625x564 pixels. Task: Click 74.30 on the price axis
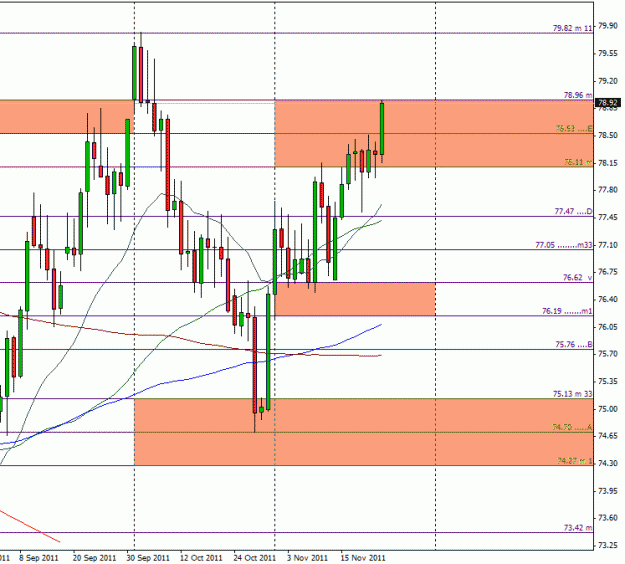[608, 464]
